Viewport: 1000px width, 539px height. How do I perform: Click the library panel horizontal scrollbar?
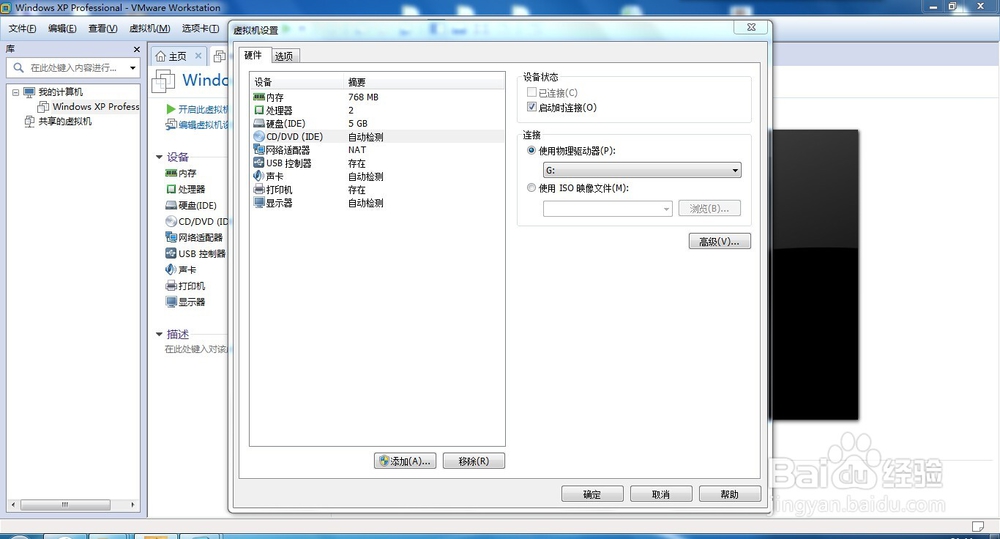pyautogui.click(x=73, y=505)
